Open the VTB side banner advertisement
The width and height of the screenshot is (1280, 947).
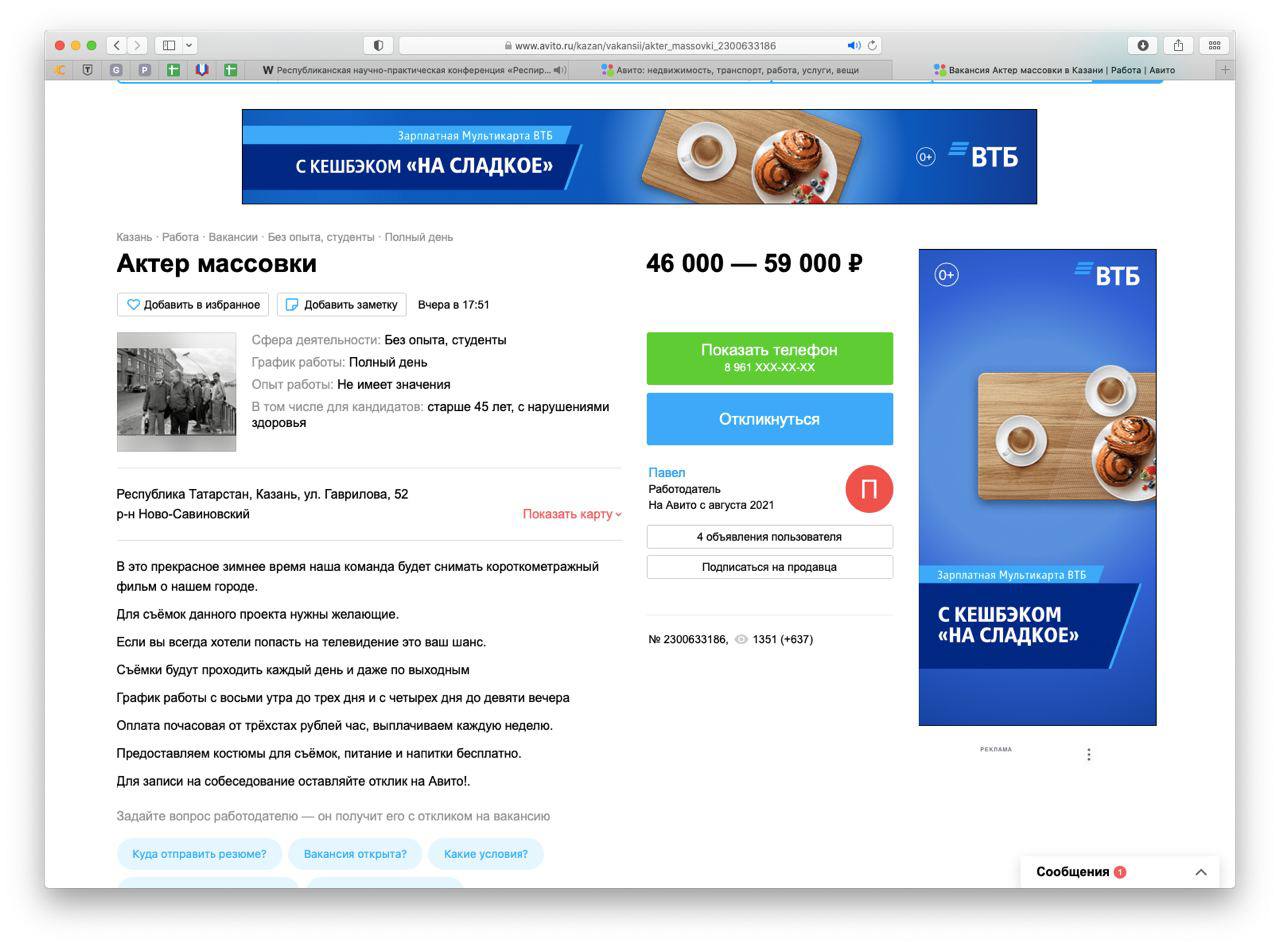[x=1037, y=487]
